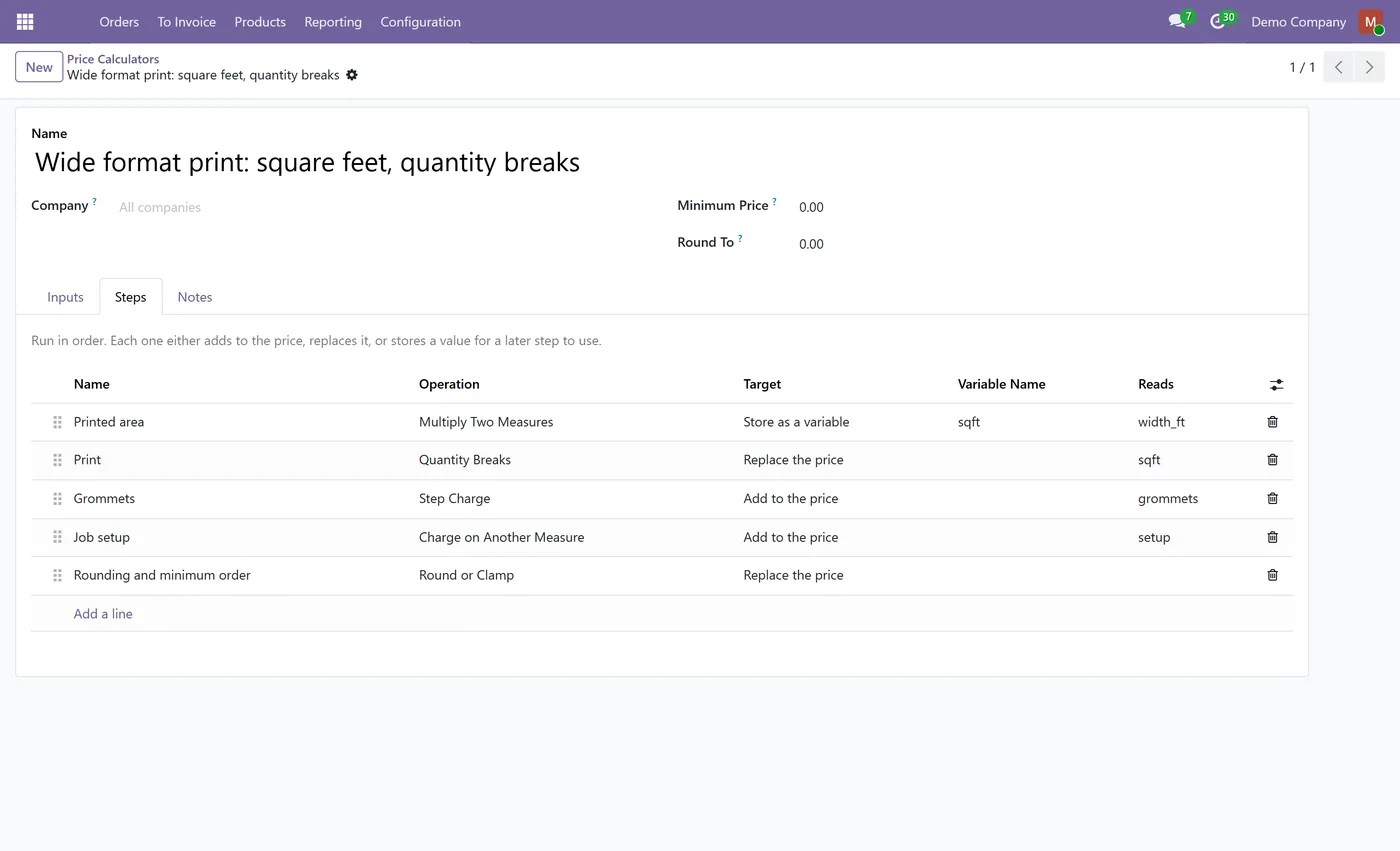Grab drag handle of Print row
The width and height of the screenshot is (1400, 851).
click(57, 460)
